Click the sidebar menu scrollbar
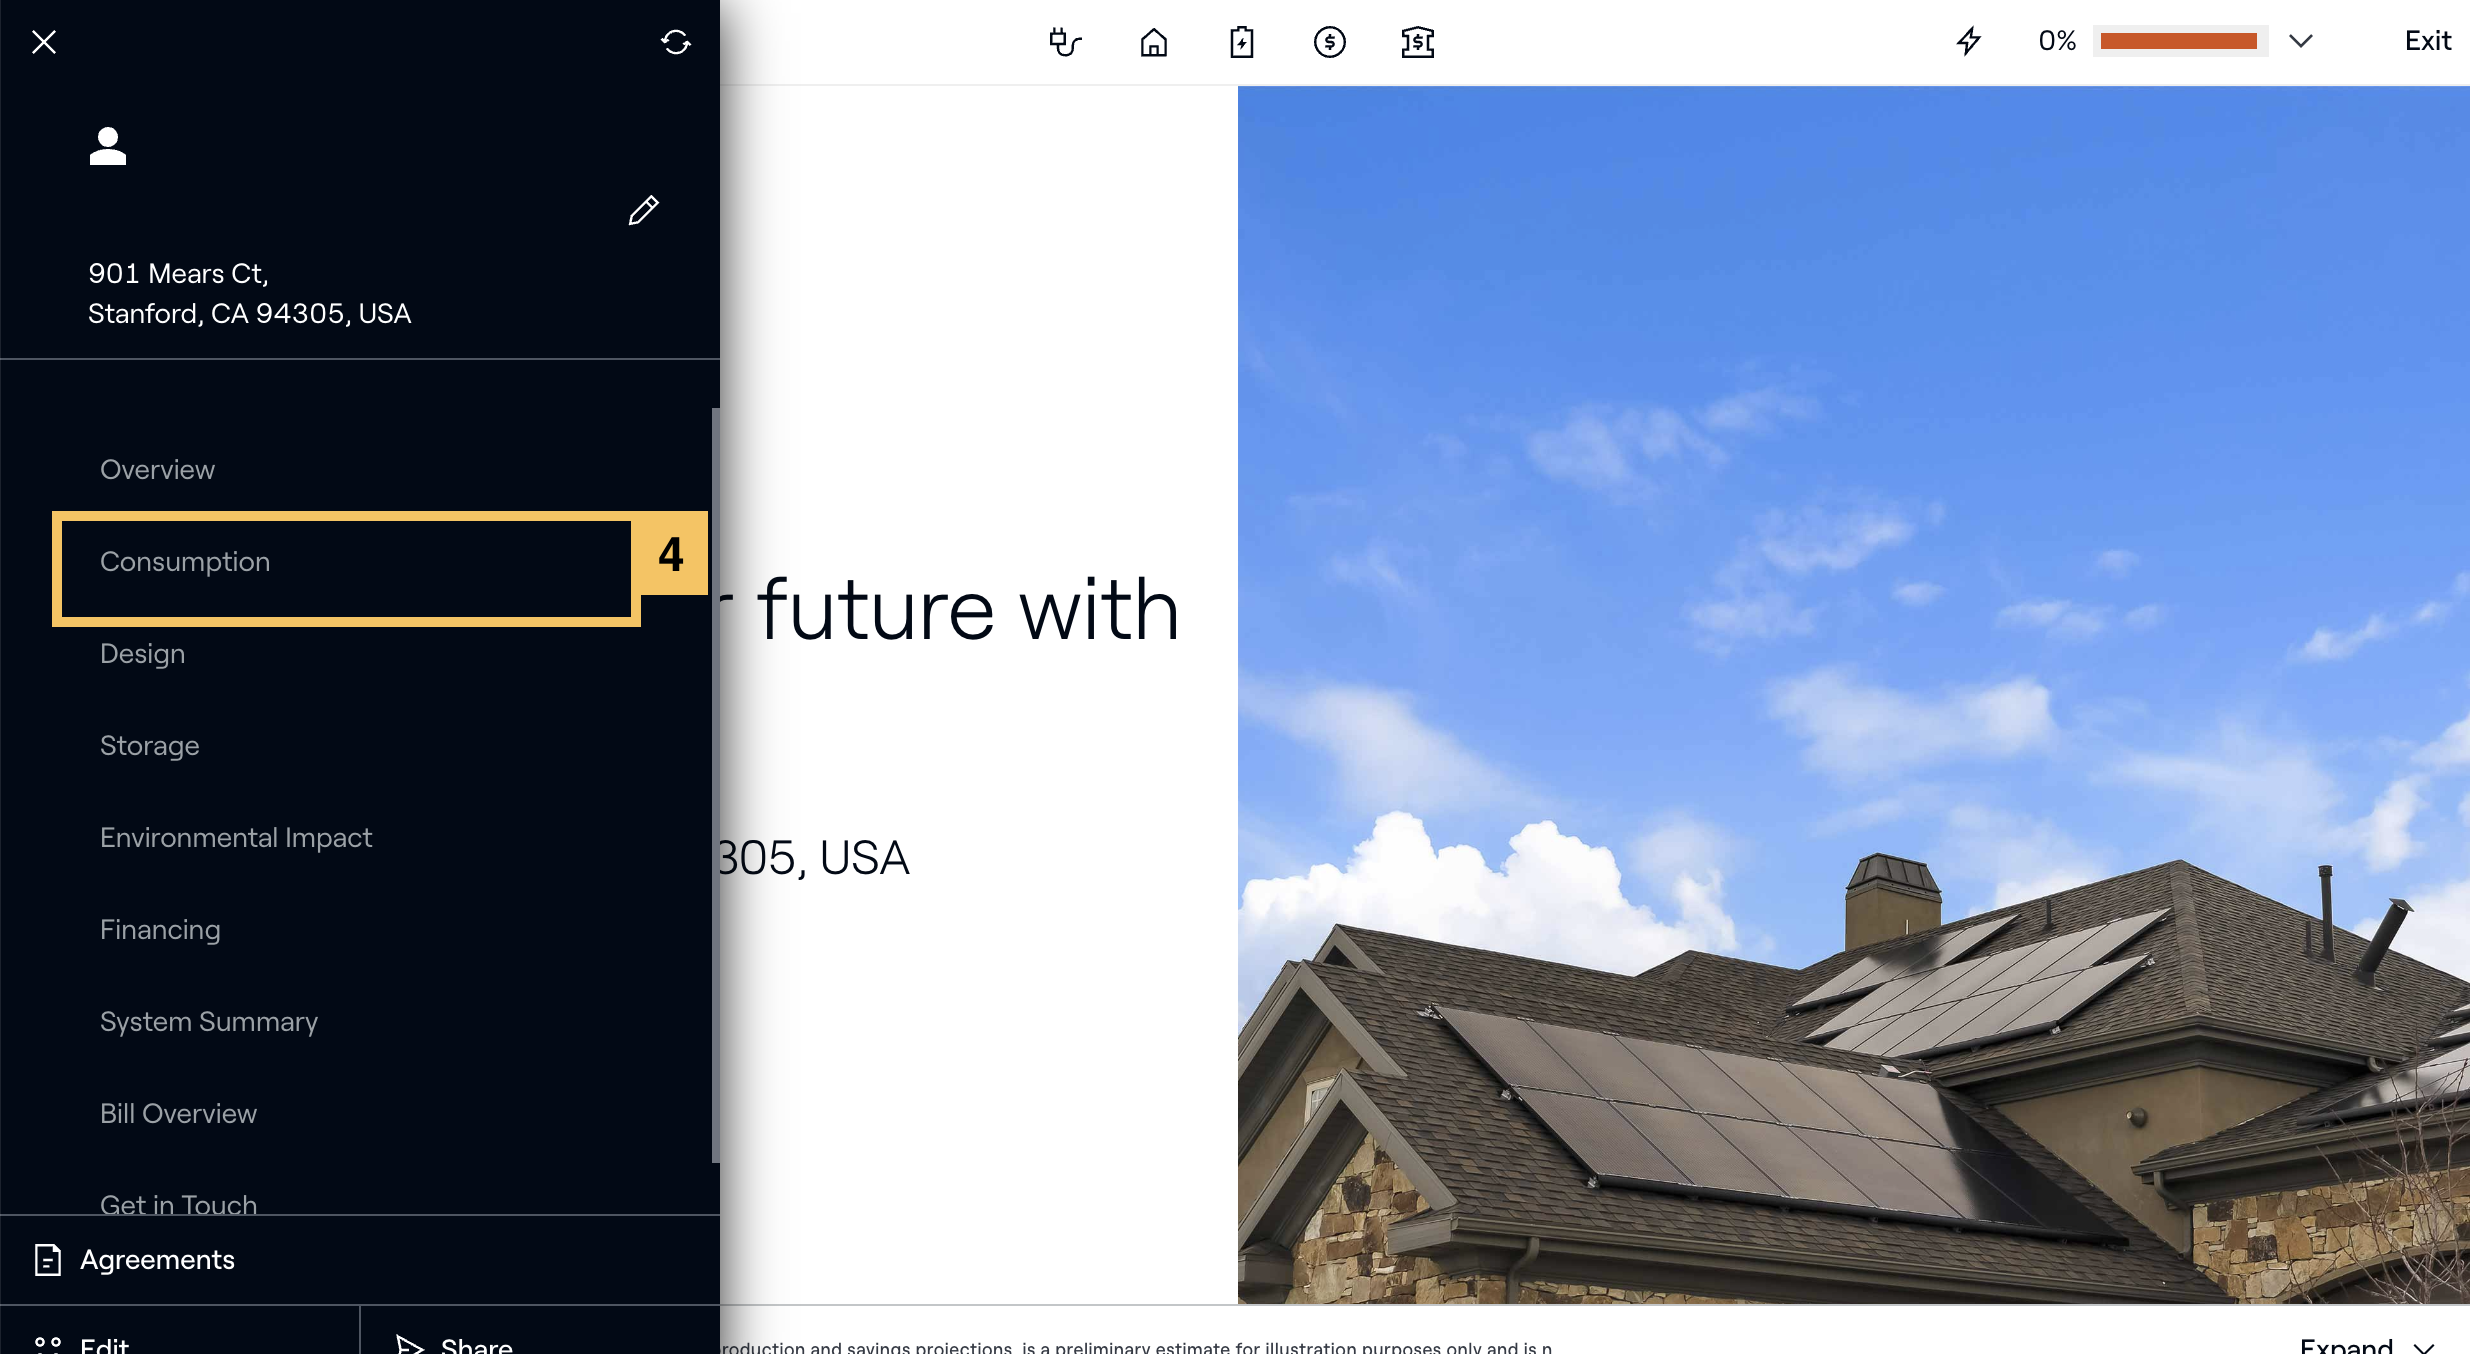 click(x=715, y=785)
